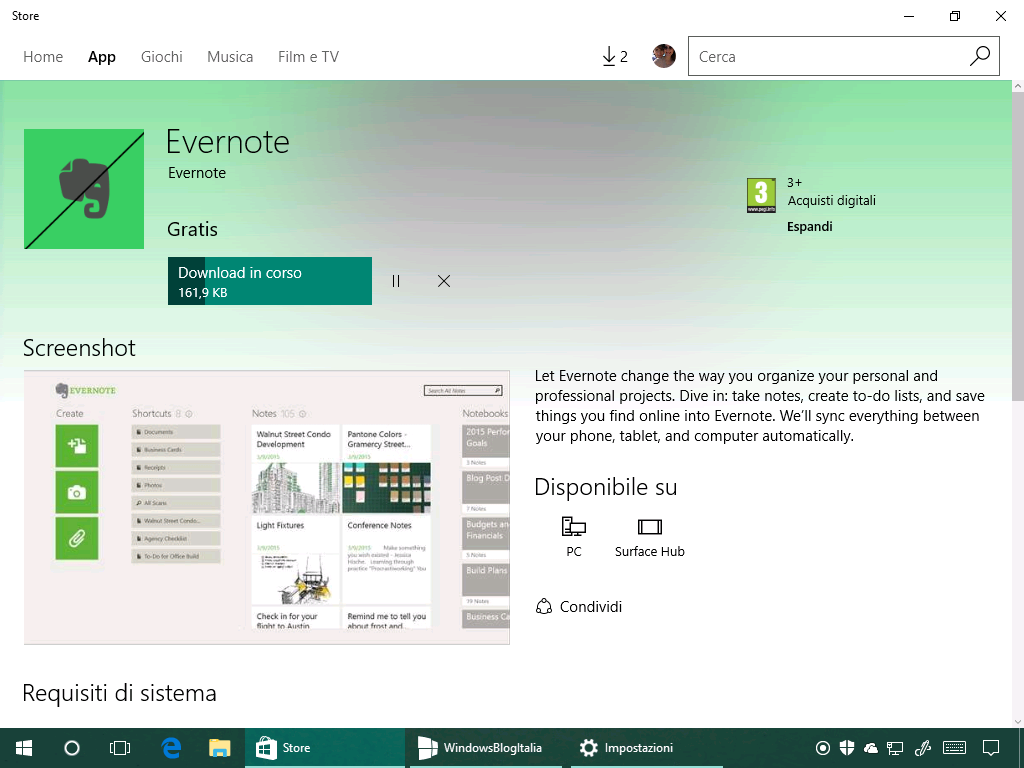
Task: Click the scrollbar down arrow
Action: (x=1017, y=722)
